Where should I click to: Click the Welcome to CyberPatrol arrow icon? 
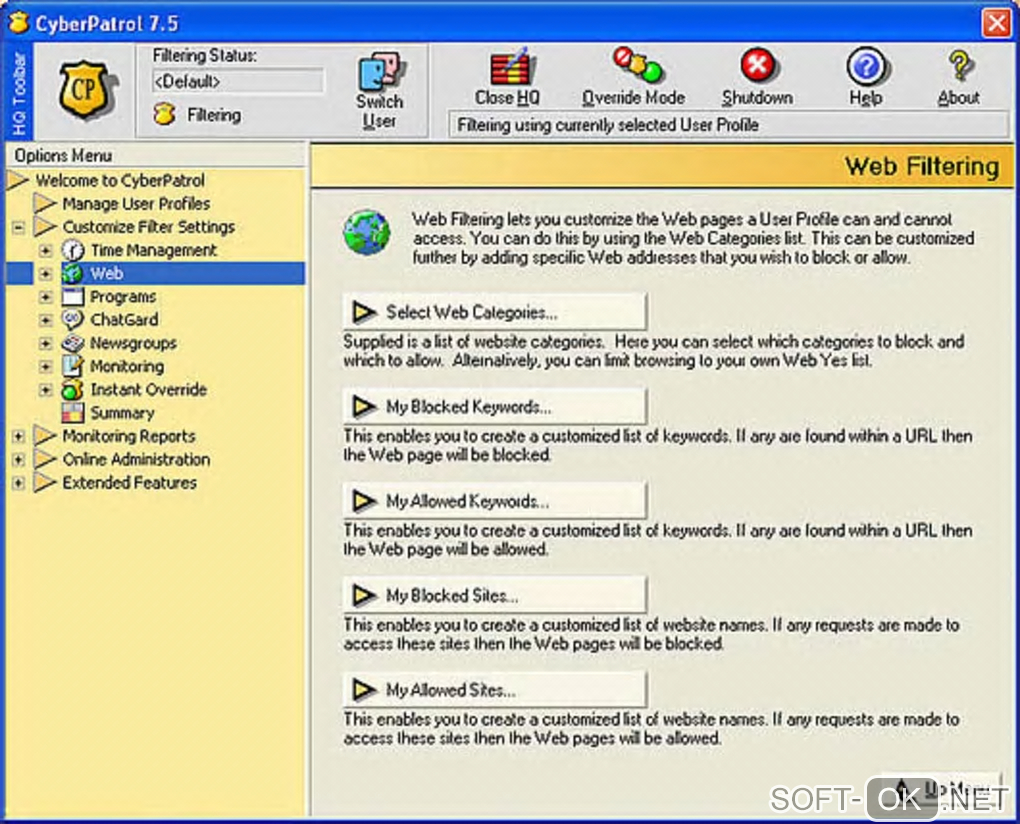(18, 180)
